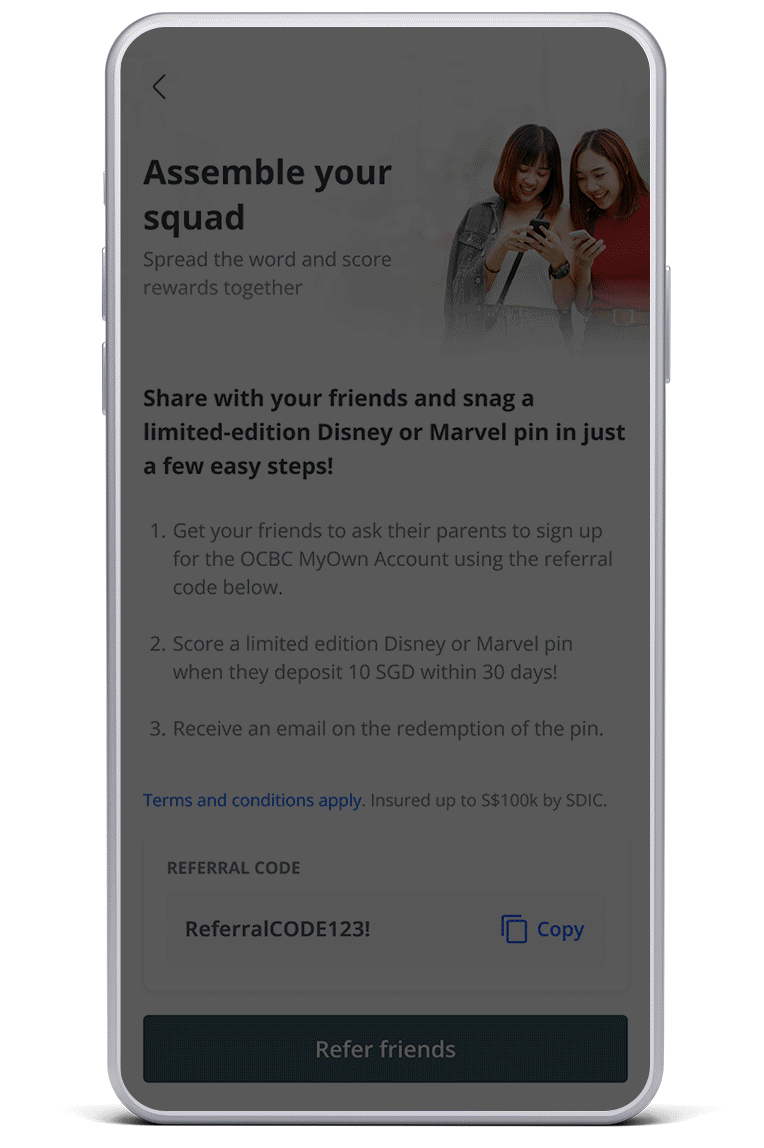Click step 2 about depositing 10 SGD
This screenshot has width=764, height=1148.
(362, 657)
